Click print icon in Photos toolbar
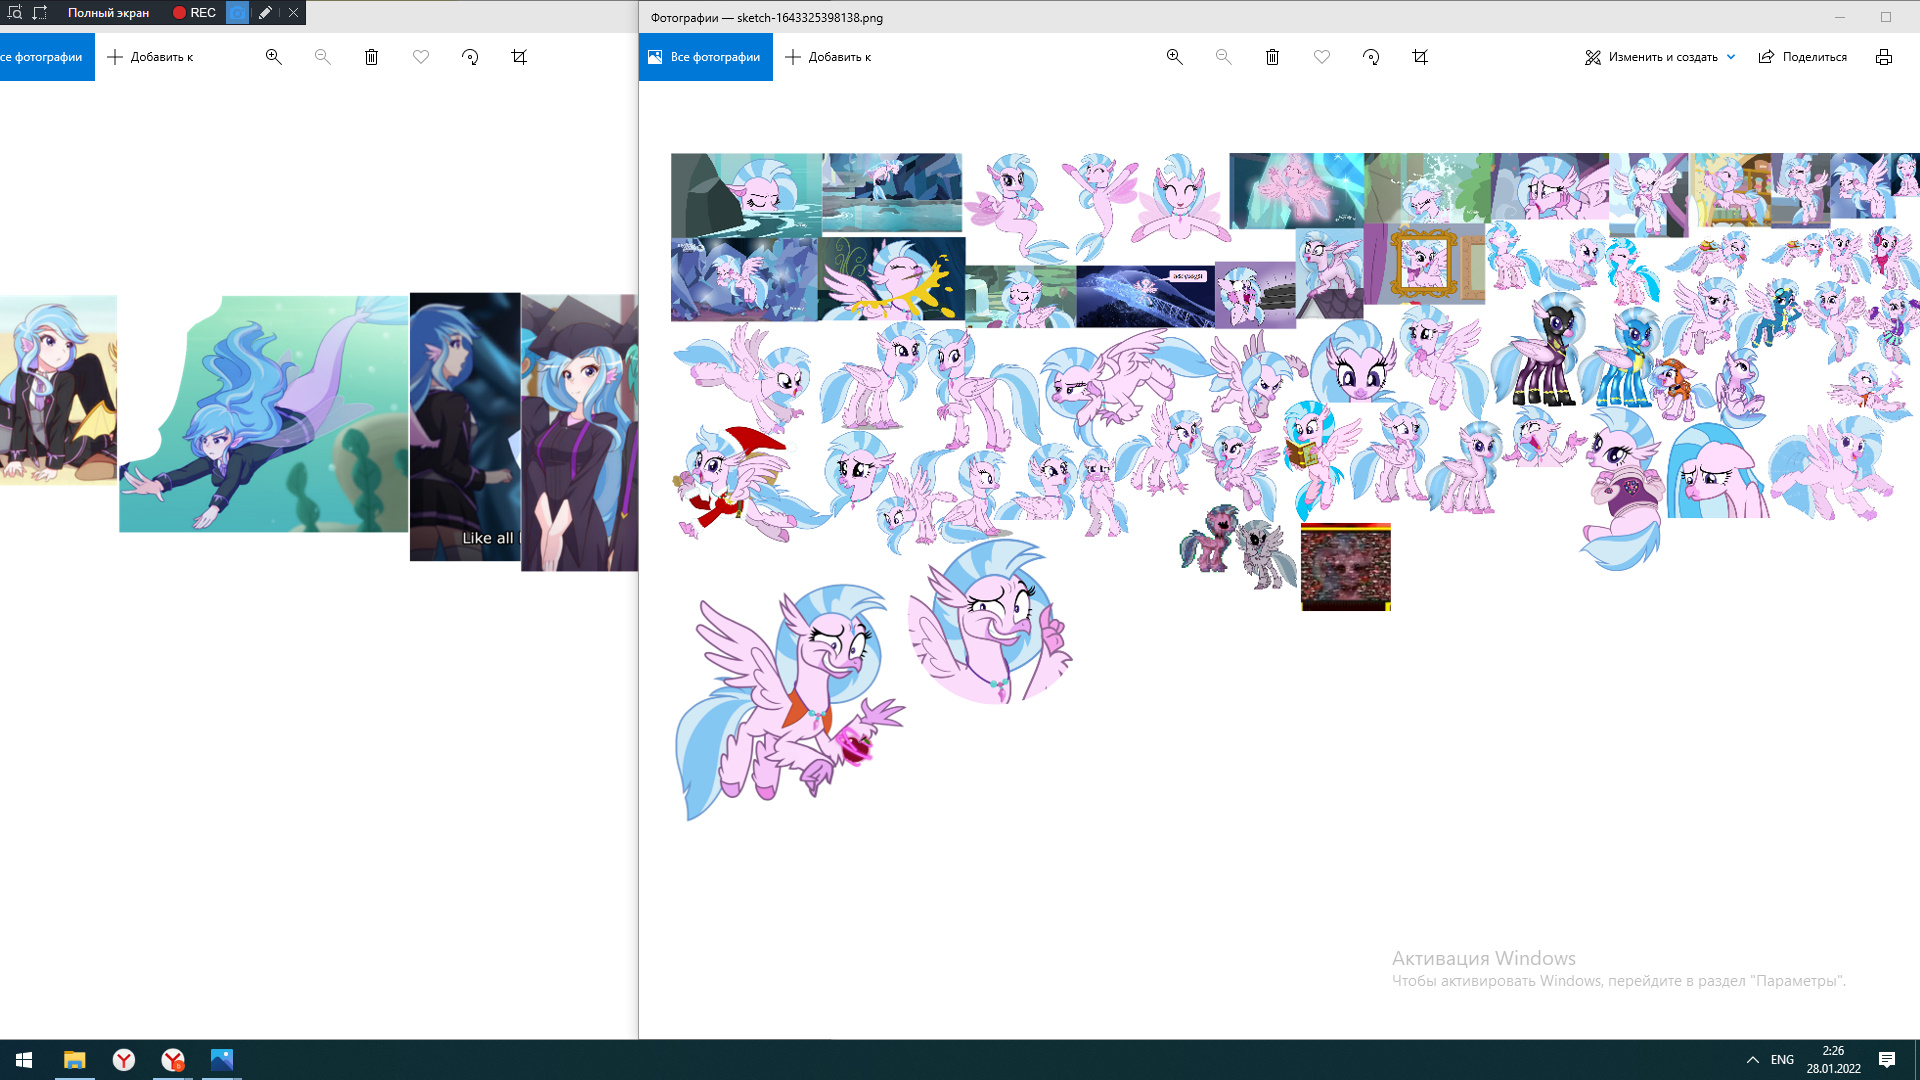Screen dimensions: 1920x1080 click(x=1884, y=57)
